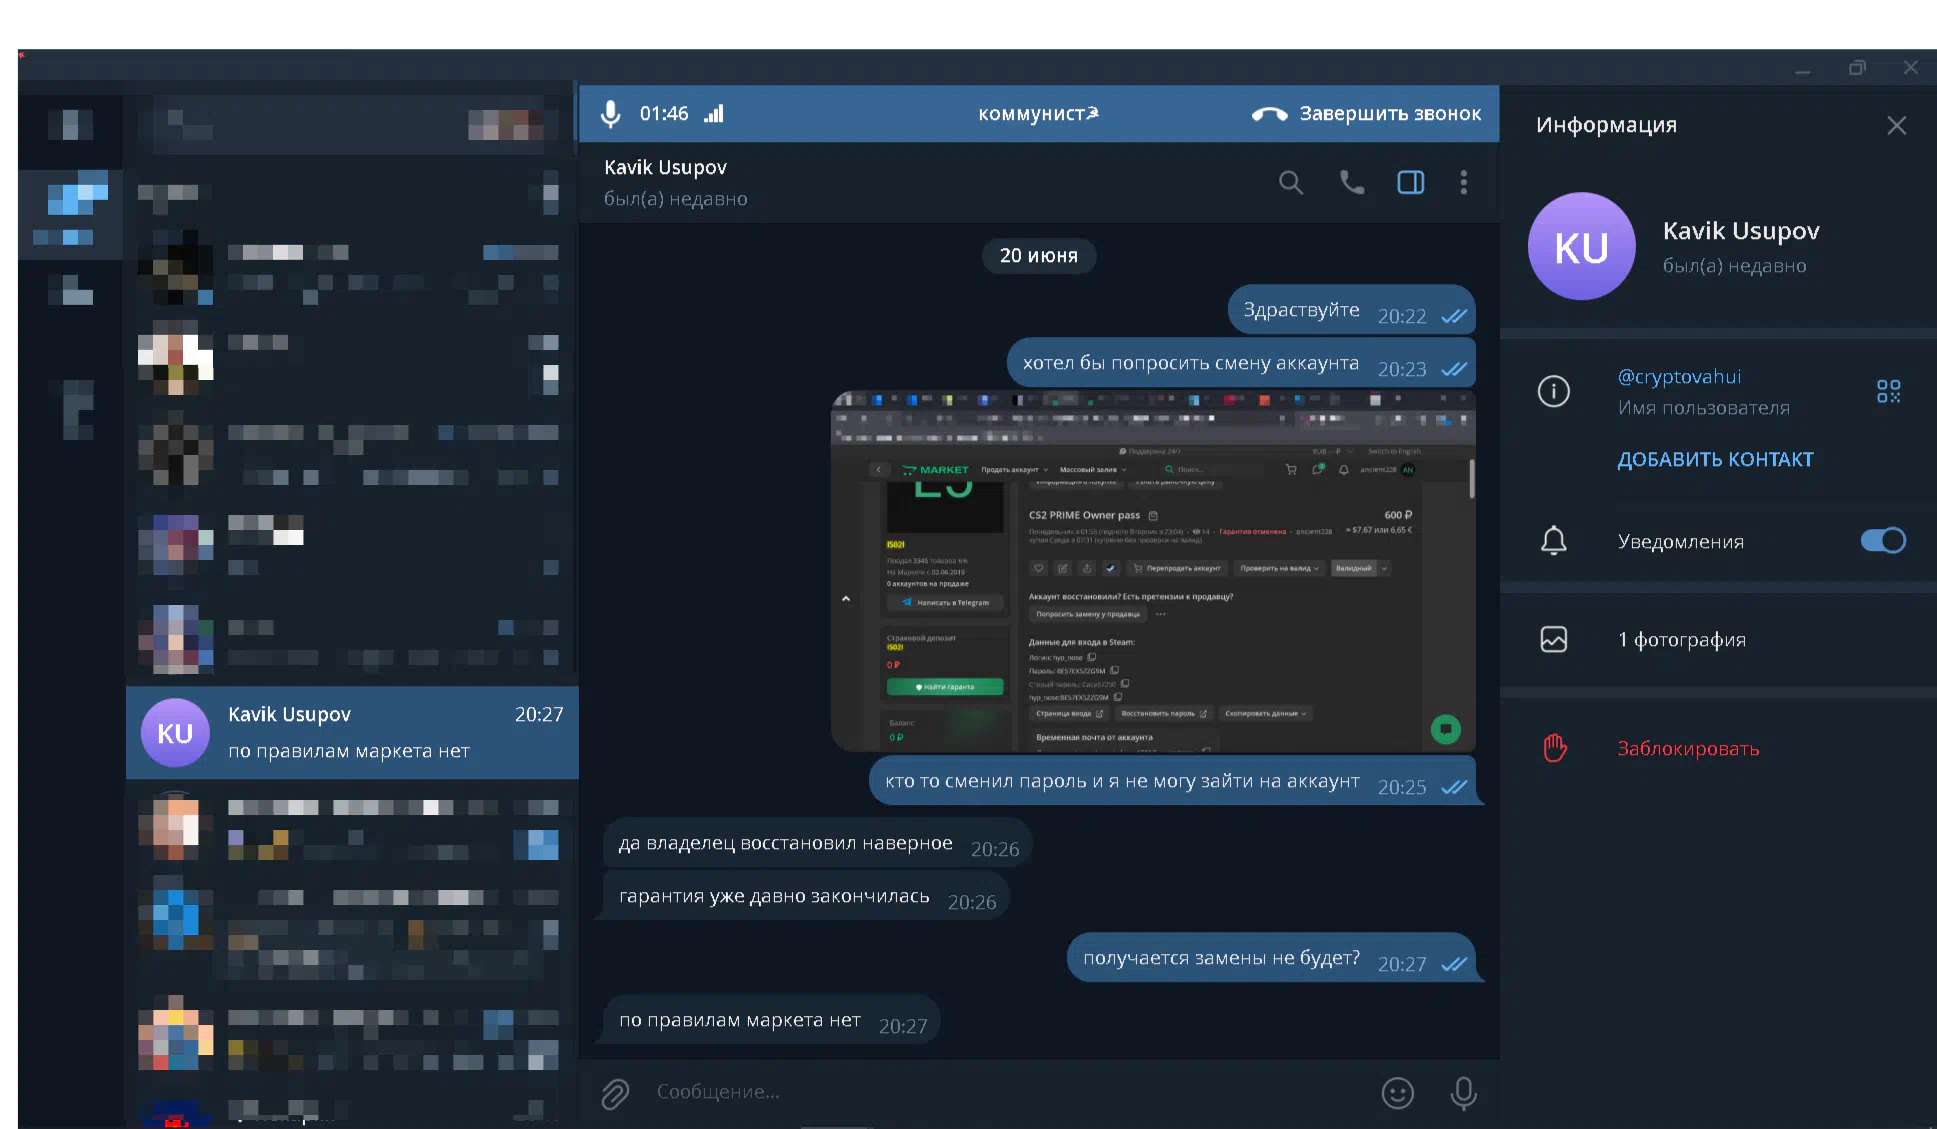Viewport: 1937px width, 1129px height.
Task: Click the shared photos image icon
Action: tap(1553, 640)
